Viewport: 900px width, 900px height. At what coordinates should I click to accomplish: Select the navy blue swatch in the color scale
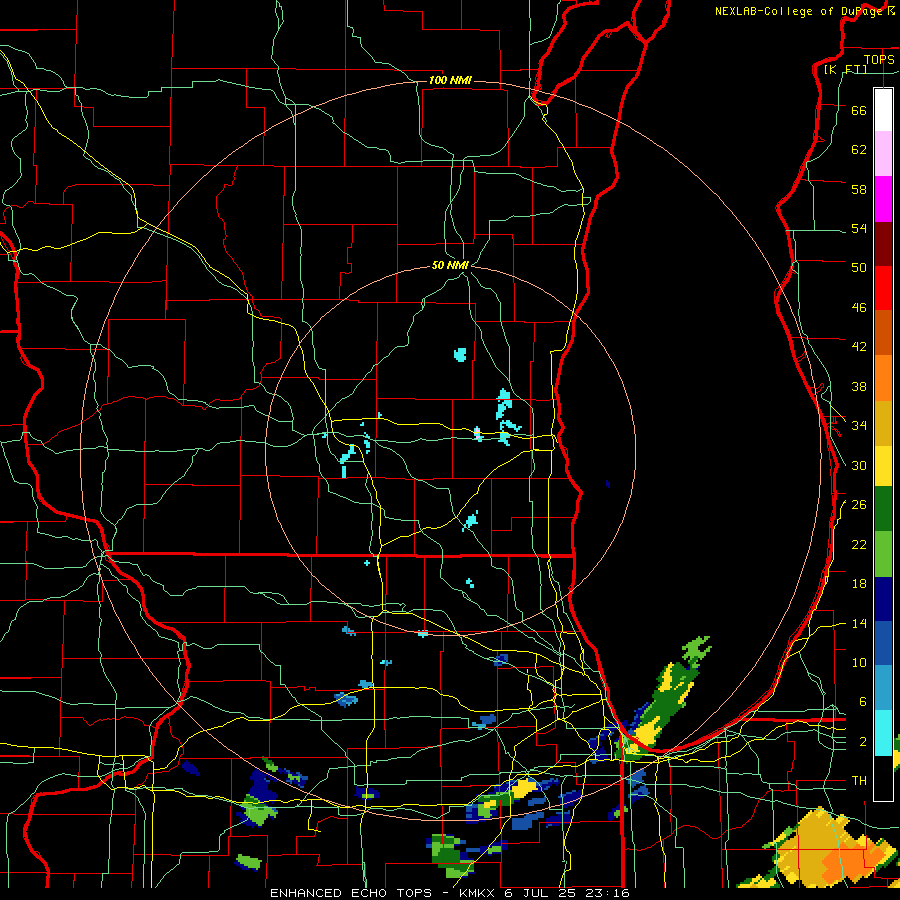[x=883, y=599]
